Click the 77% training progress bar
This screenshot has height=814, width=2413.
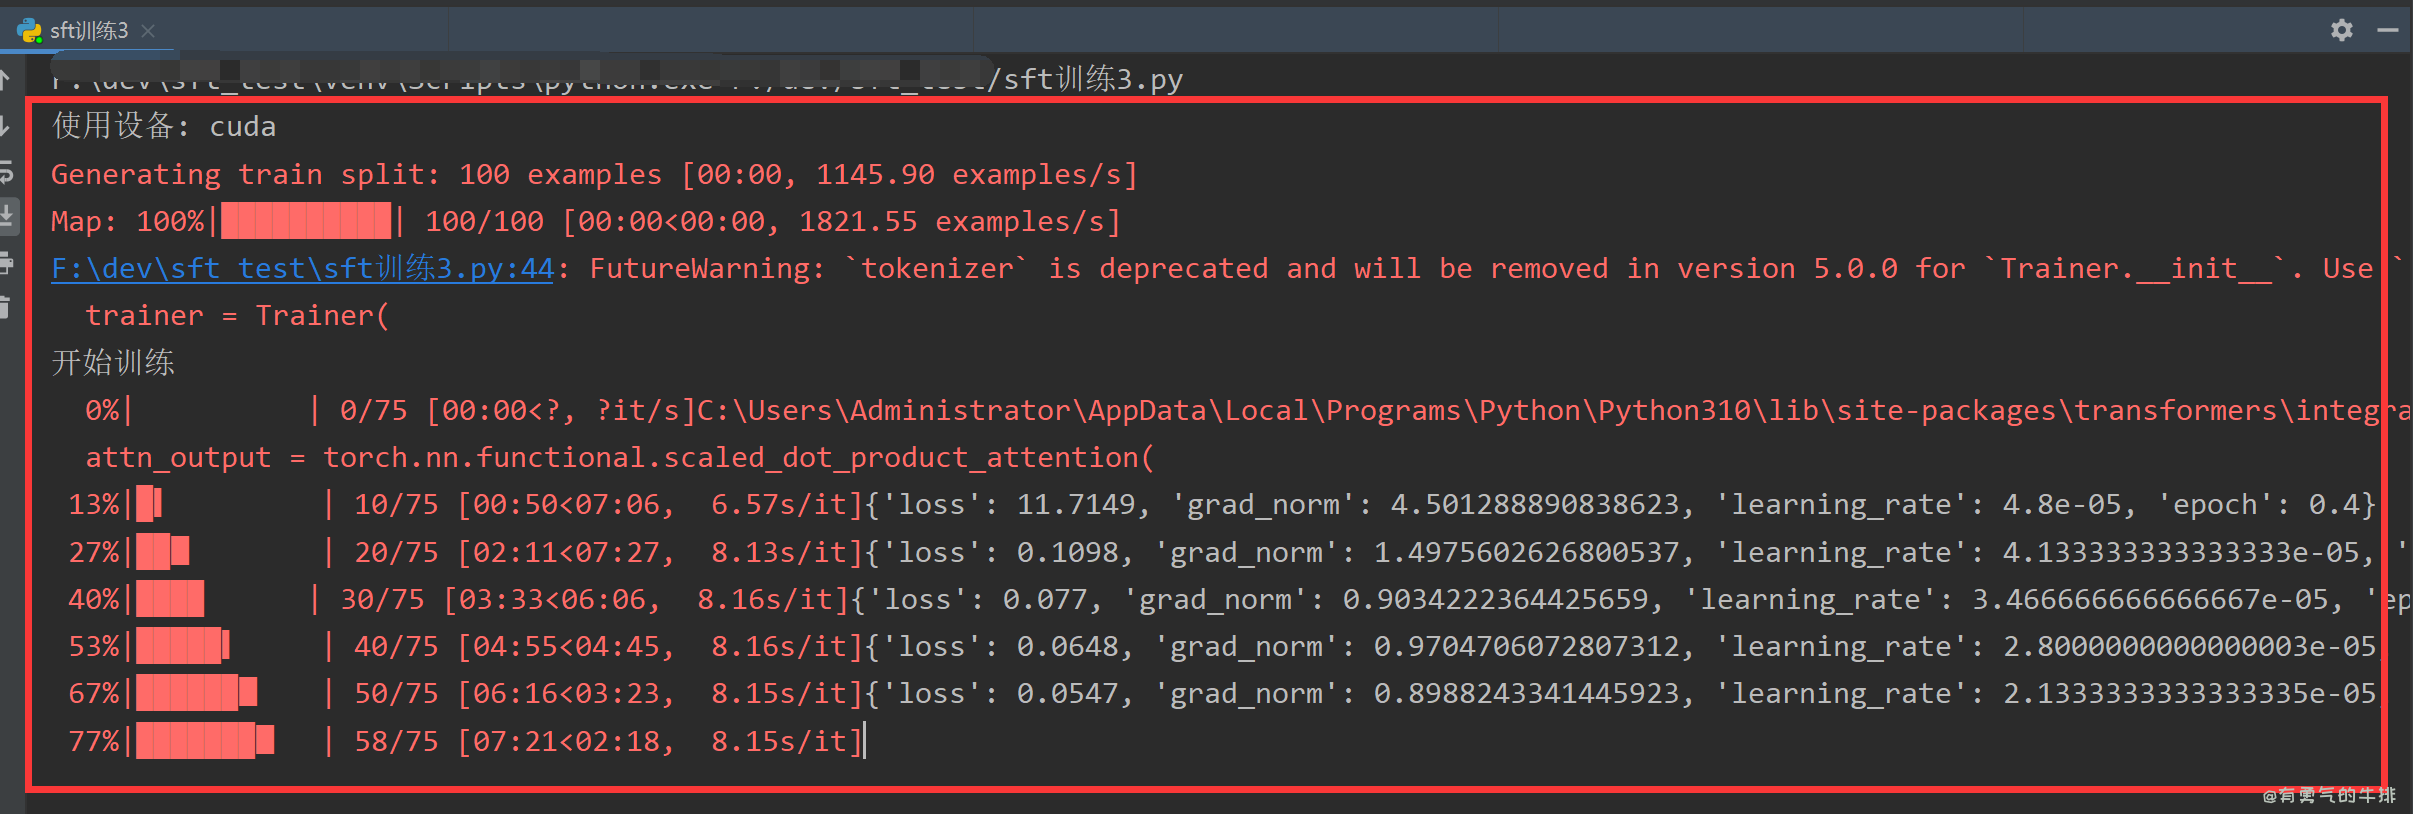coord(204,741)
